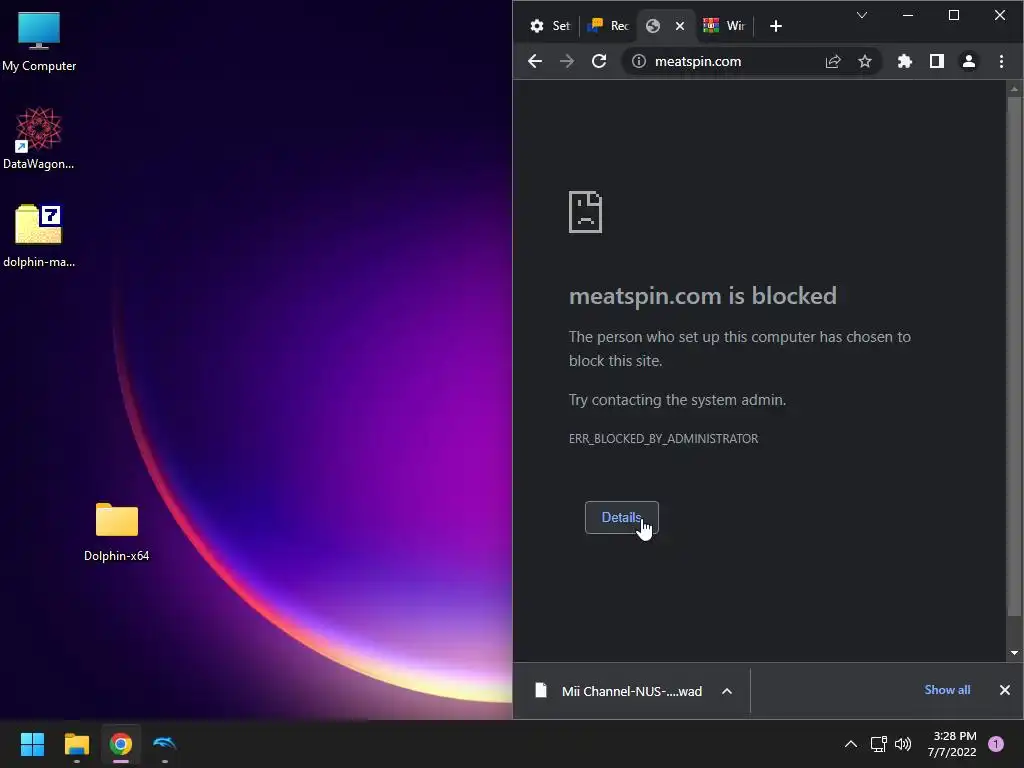The width and height of the screenshot is (1024, 768).
Task: Show hidden tray icons chevron
Action: (x=850, y=744)
